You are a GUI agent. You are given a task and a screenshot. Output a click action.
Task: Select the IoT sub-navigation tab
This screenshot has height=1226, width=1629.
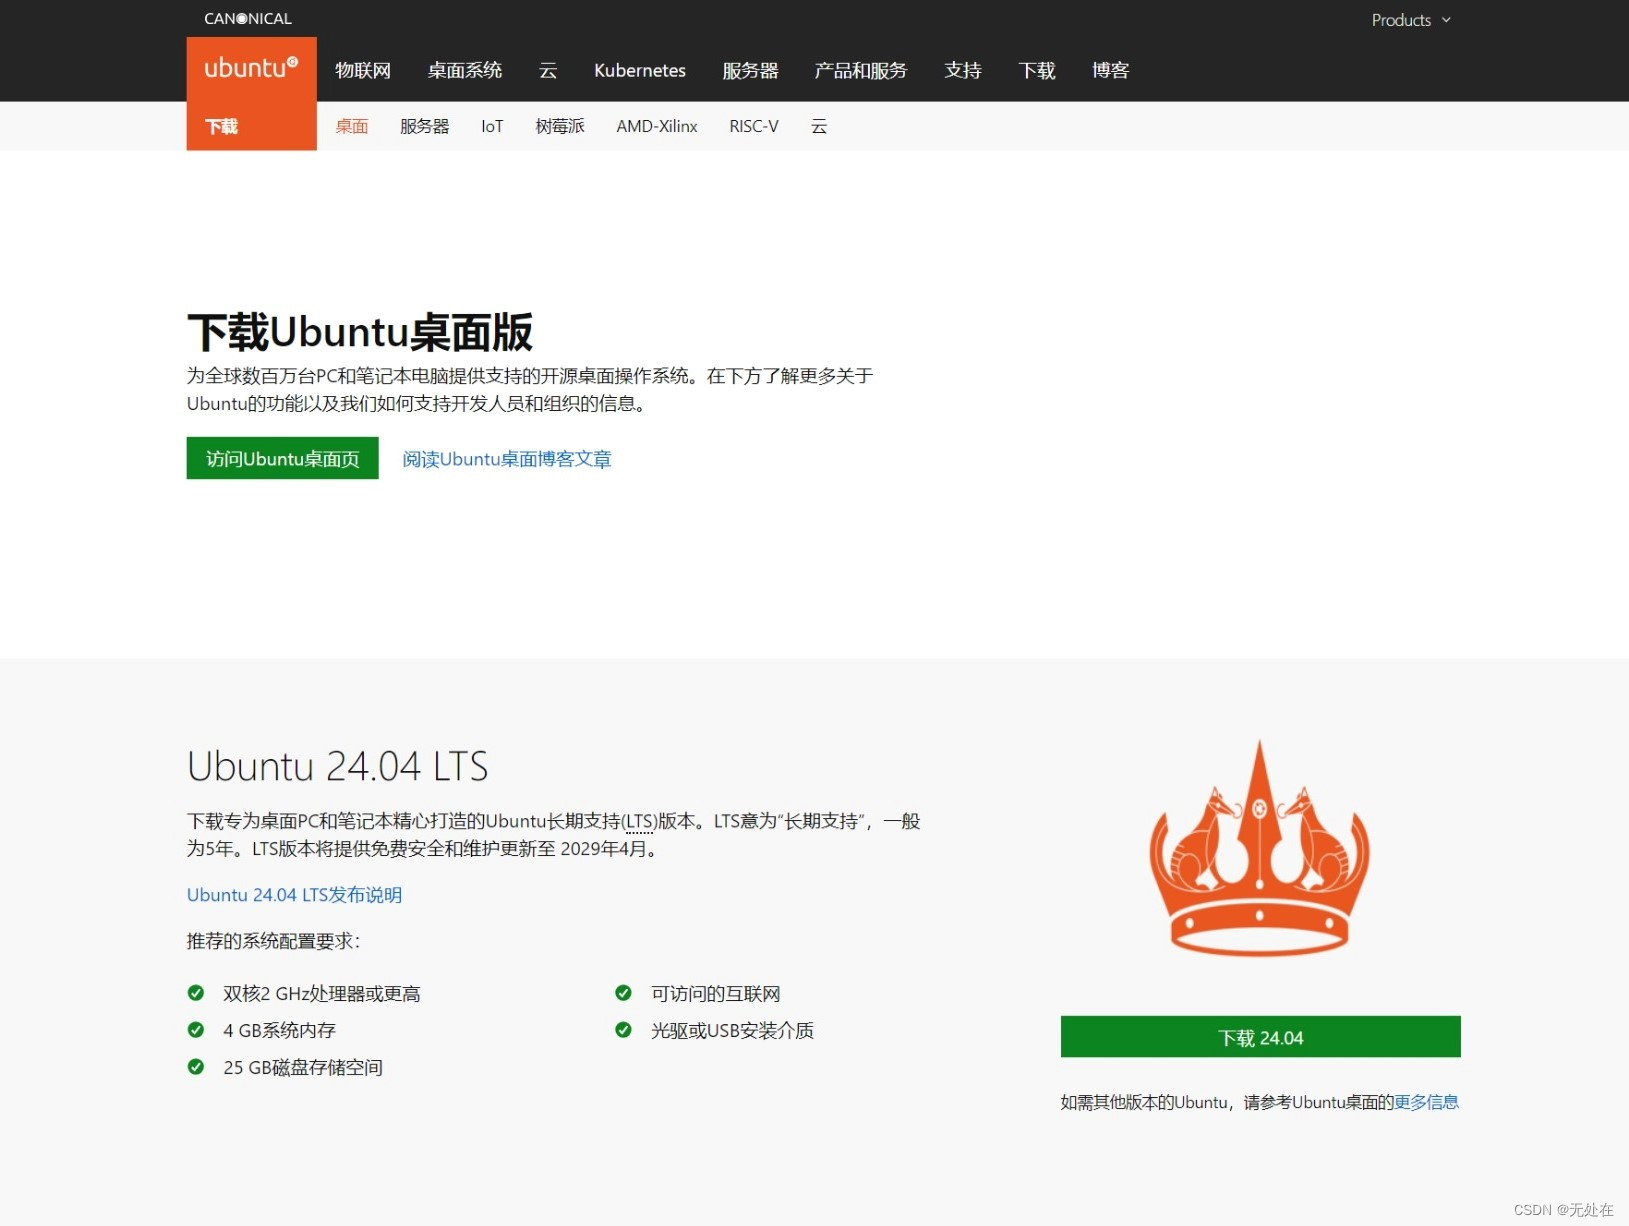coord(492,126)
